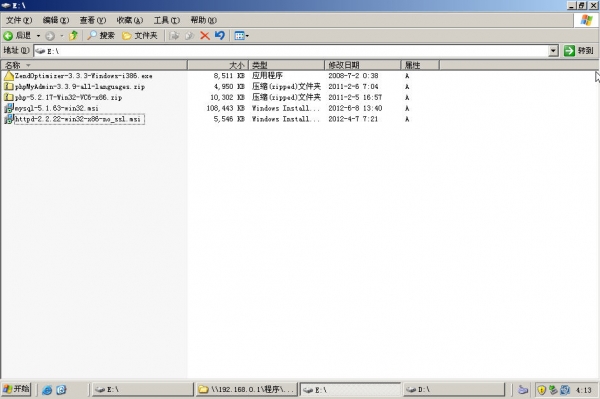
Task: Open the Tools (工具) menu
Action: click(x=166, y=20)
